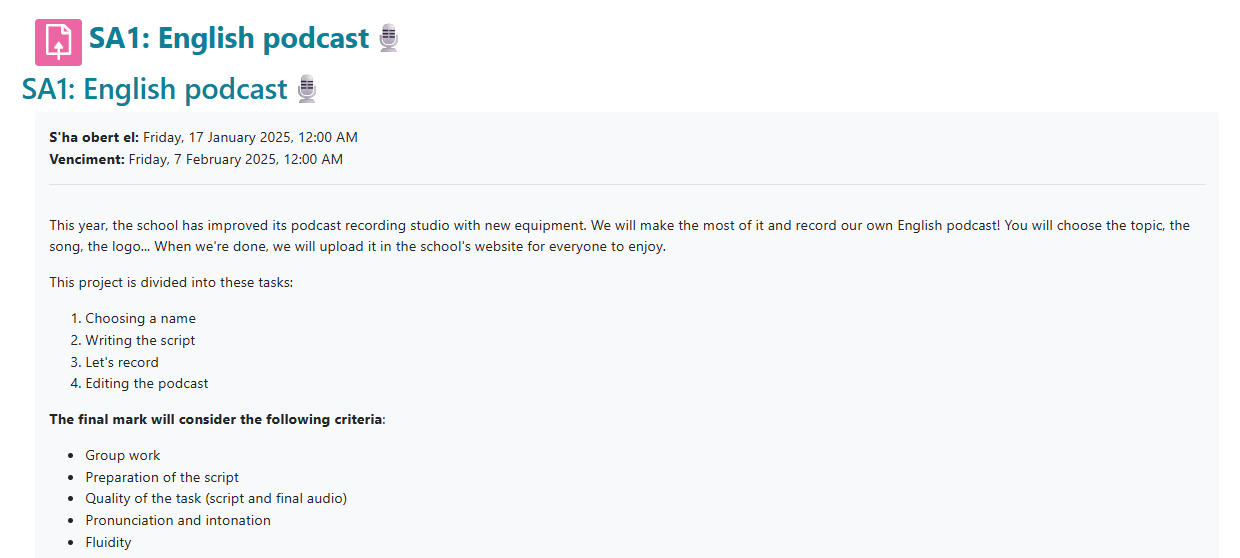Click the 'Fluidity' bullet item

pyautogui.click(x=108, y=542)
